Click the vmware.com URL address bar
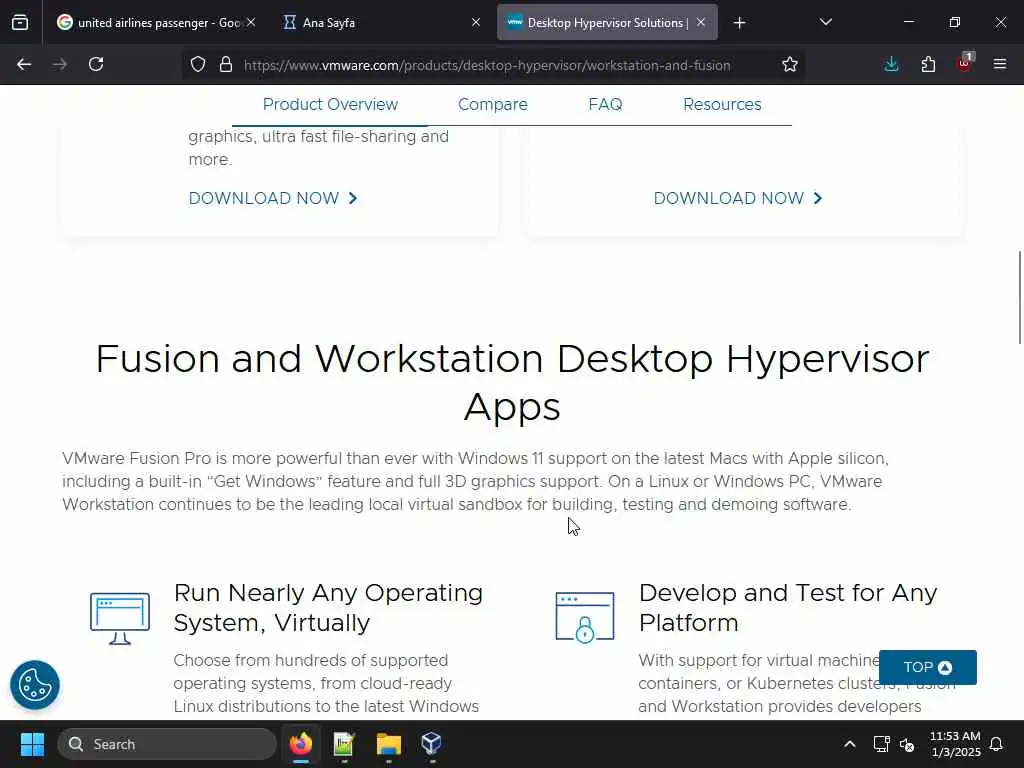 point(487,65)
